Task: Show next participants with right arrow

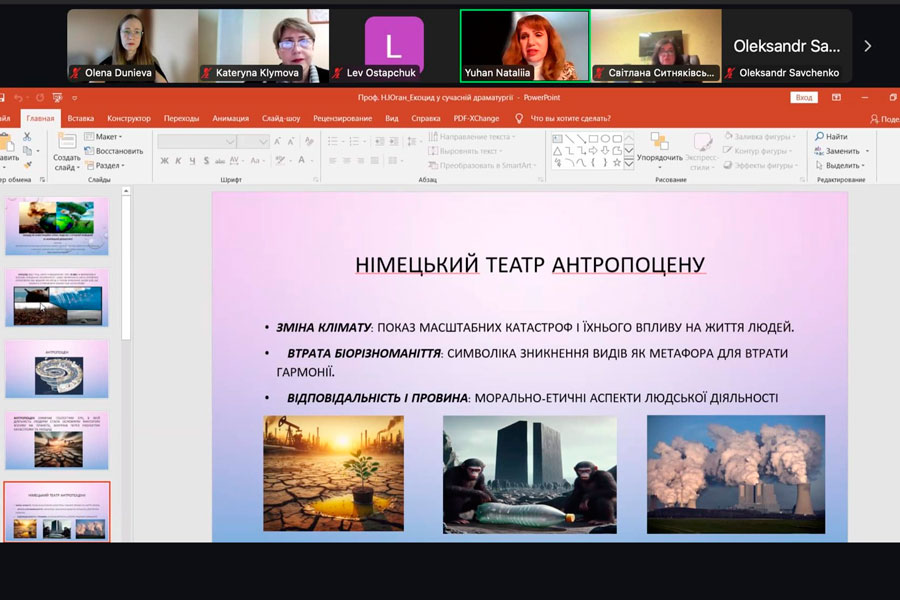Action: [x=867, y=46]
